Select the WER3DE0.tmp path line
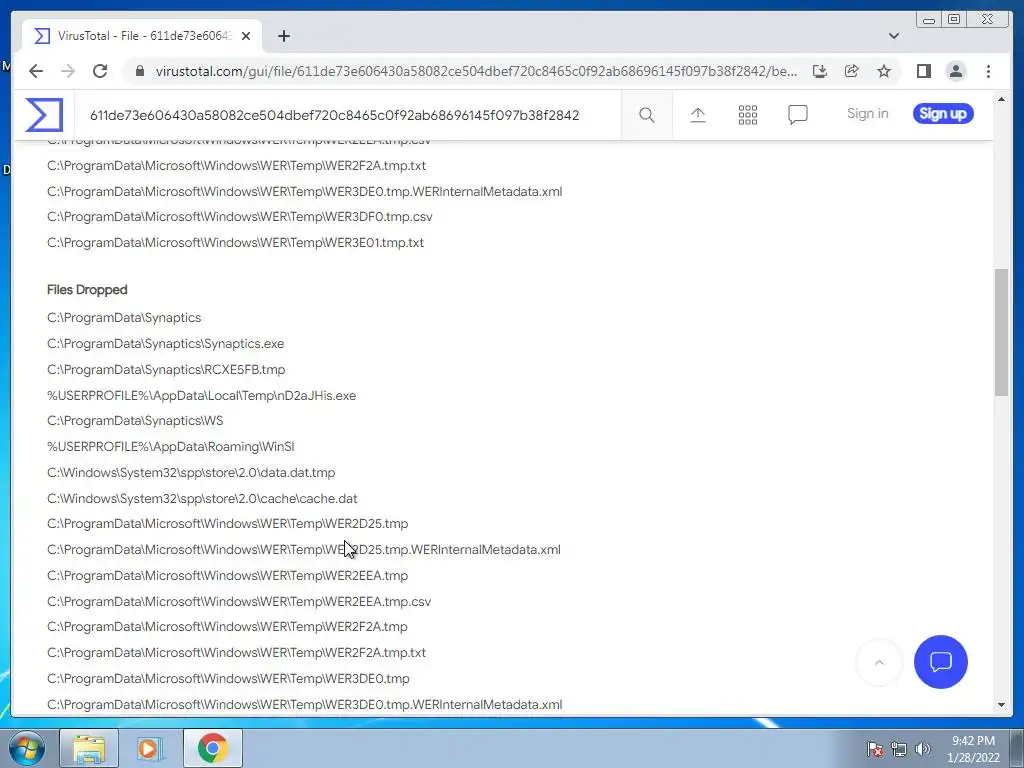1024x768 pixels. (x=228, y=679)
